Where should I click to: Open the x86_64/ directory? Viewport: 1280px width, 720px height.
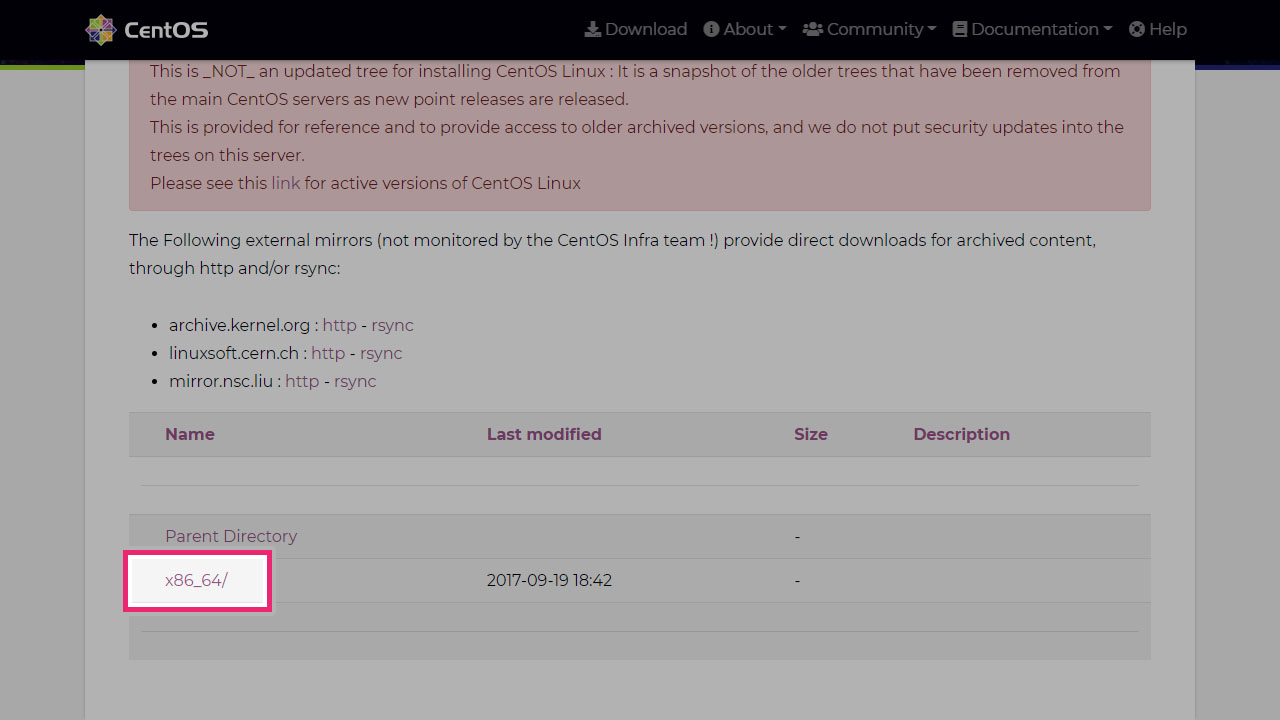tap(196, 580)
